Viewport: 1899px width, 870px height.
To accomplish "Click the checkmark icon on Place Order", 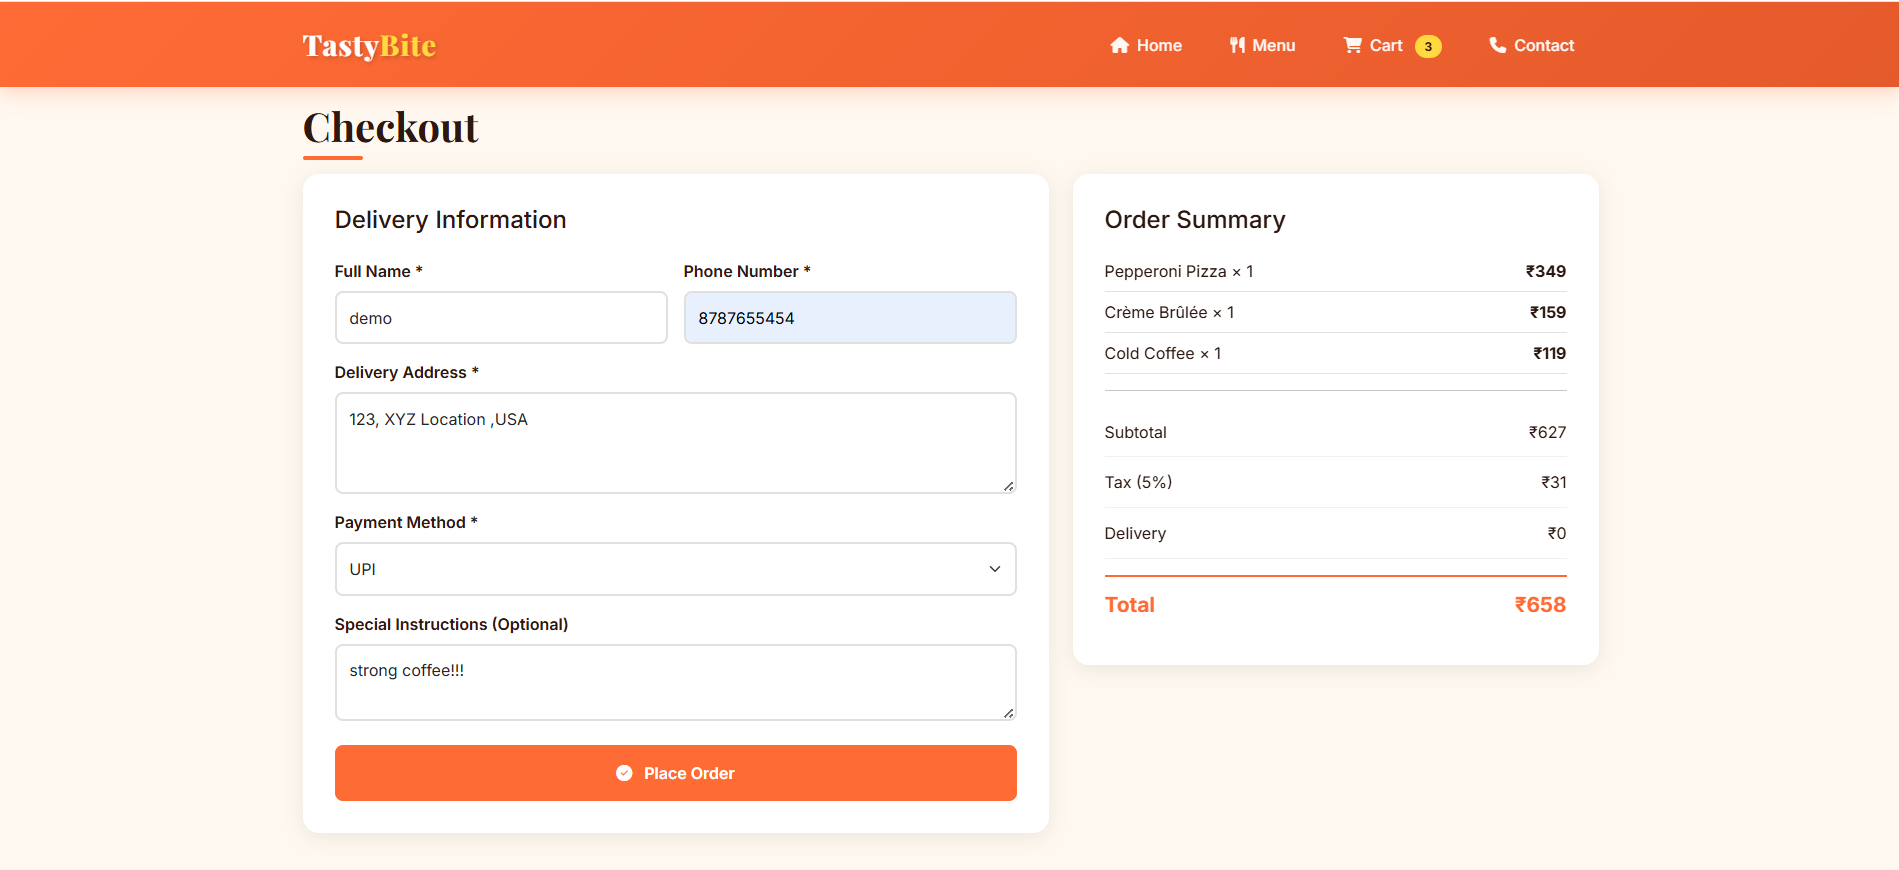I will (x=624, y=773).
